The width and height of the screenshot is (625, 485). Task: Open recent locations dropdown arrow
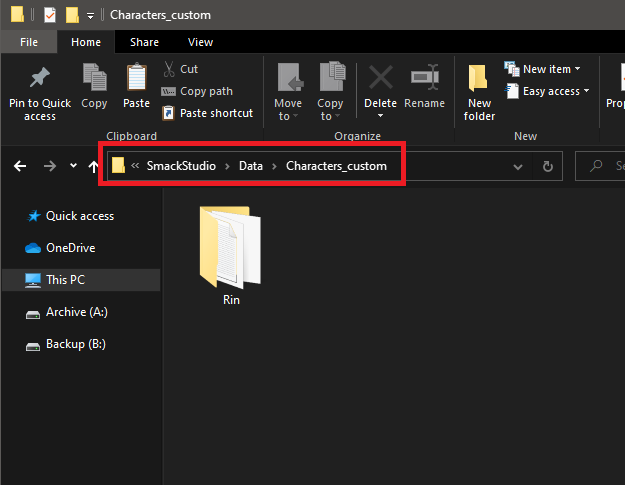click(73, 165)
